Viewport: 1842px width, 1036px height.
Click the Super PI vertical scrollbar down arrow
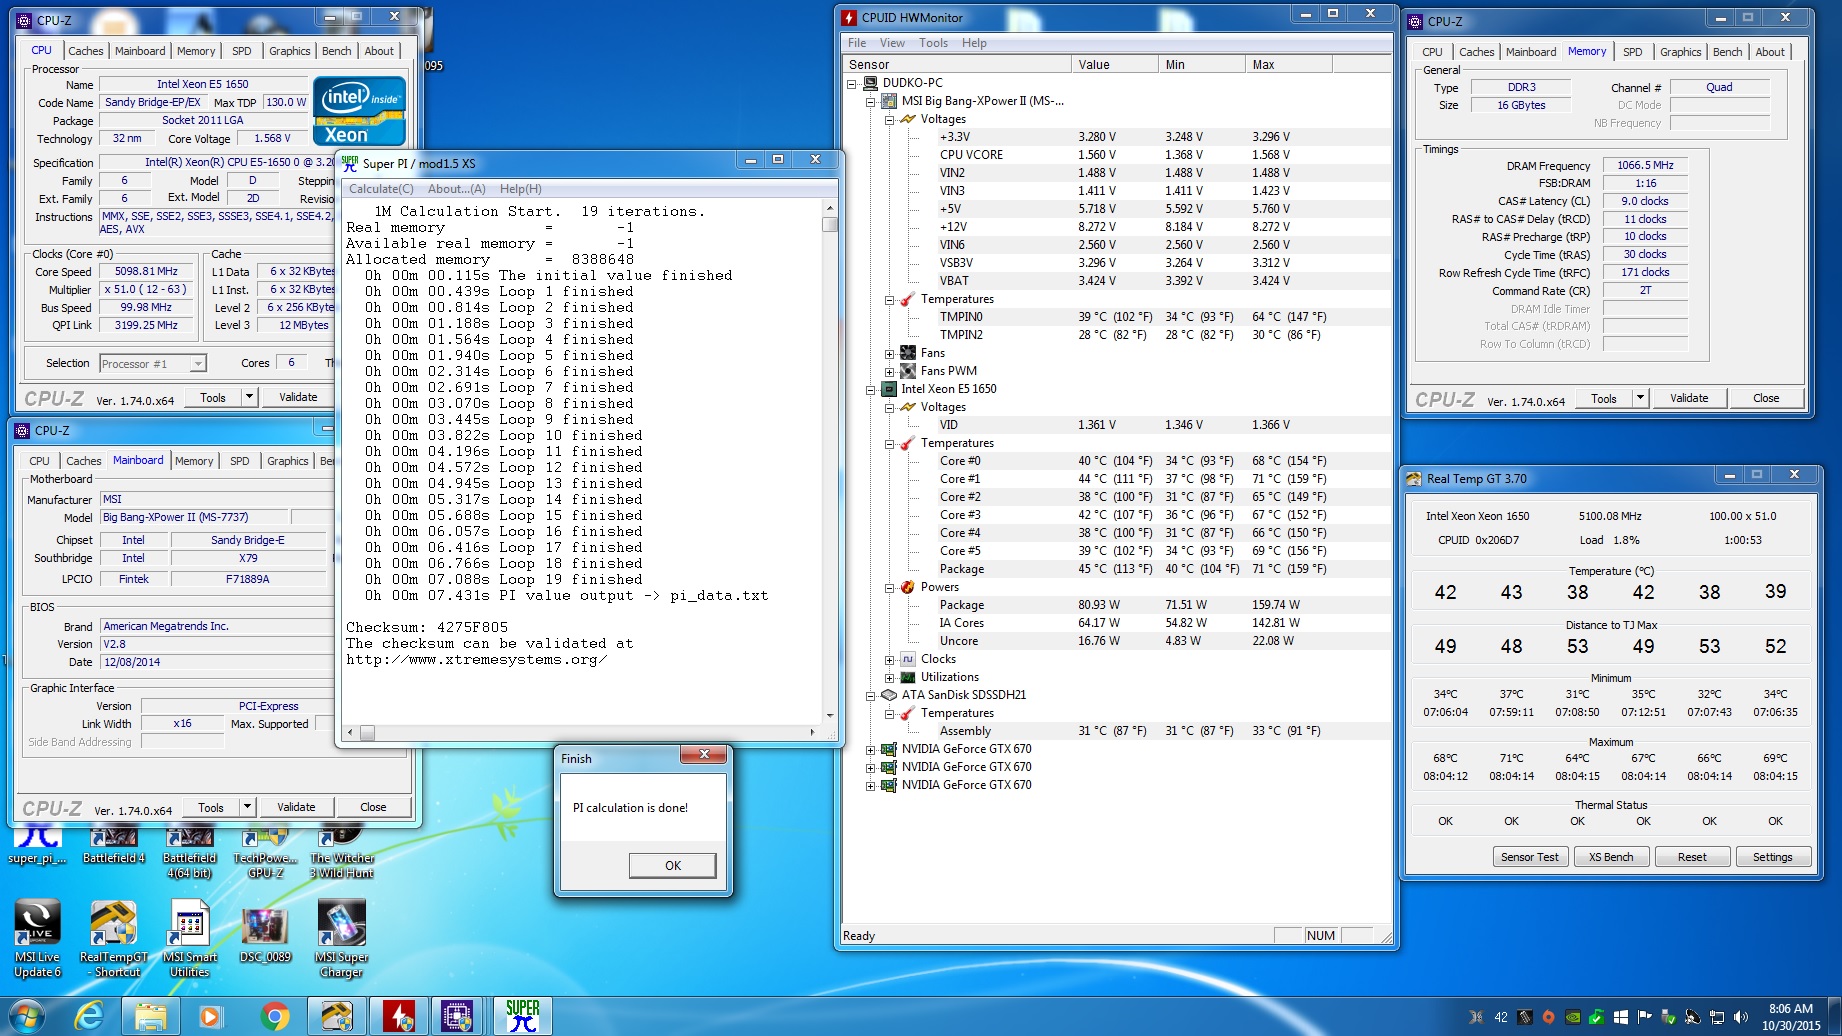tap(830, 716)
